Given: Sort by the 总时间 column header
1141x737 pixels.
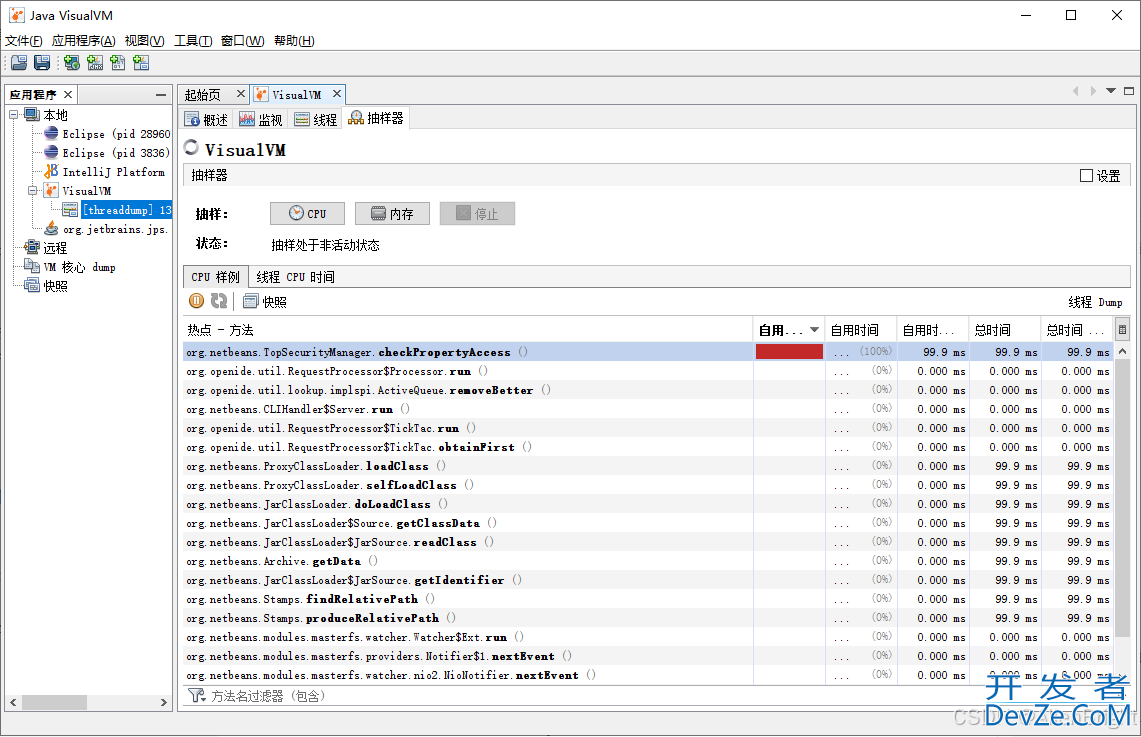Looking at the screenshot, I should [x=1004, y=330].
